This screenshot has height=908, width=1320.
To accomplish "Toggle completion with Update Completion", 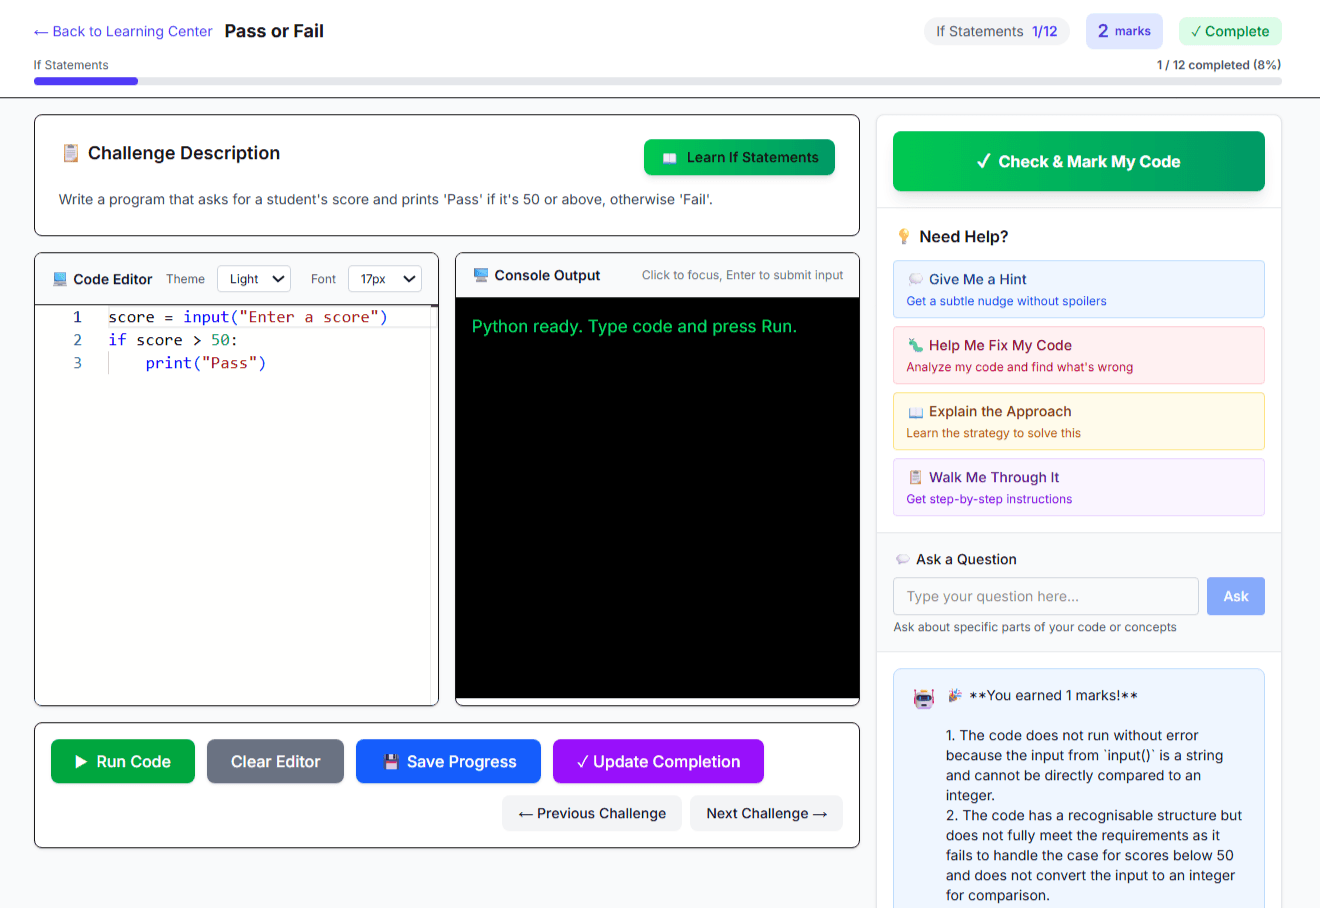I will click(x=657, y=761).
